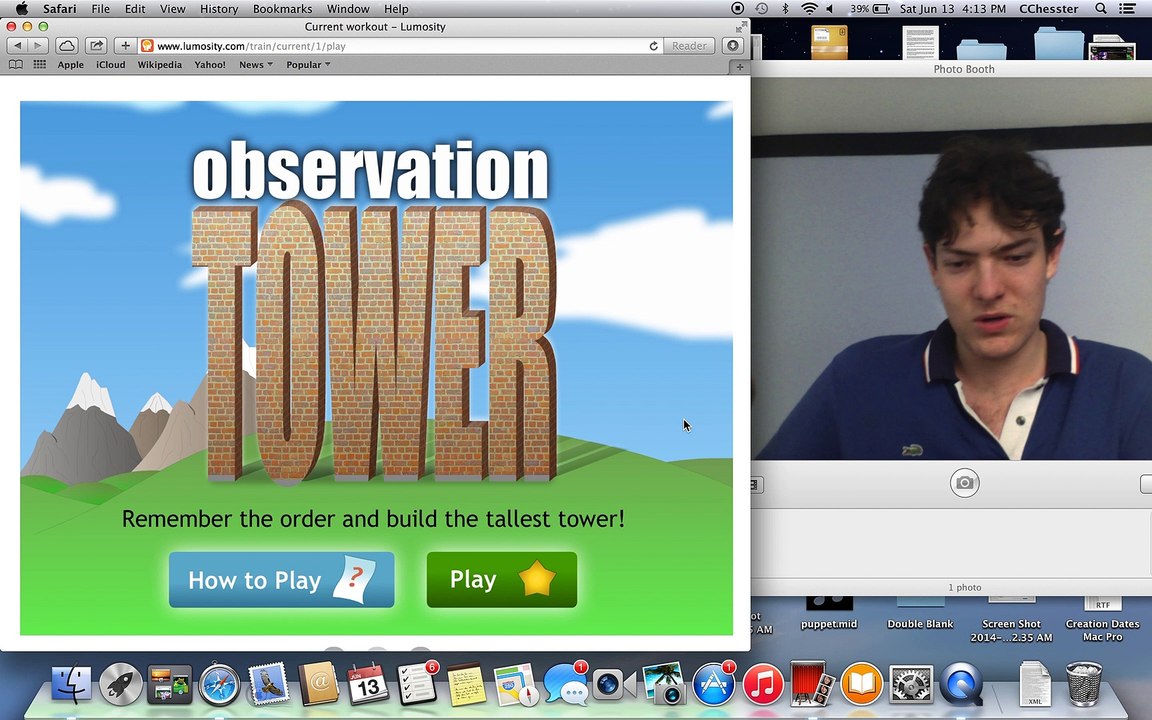Click the volume status icon

point(830,9)
